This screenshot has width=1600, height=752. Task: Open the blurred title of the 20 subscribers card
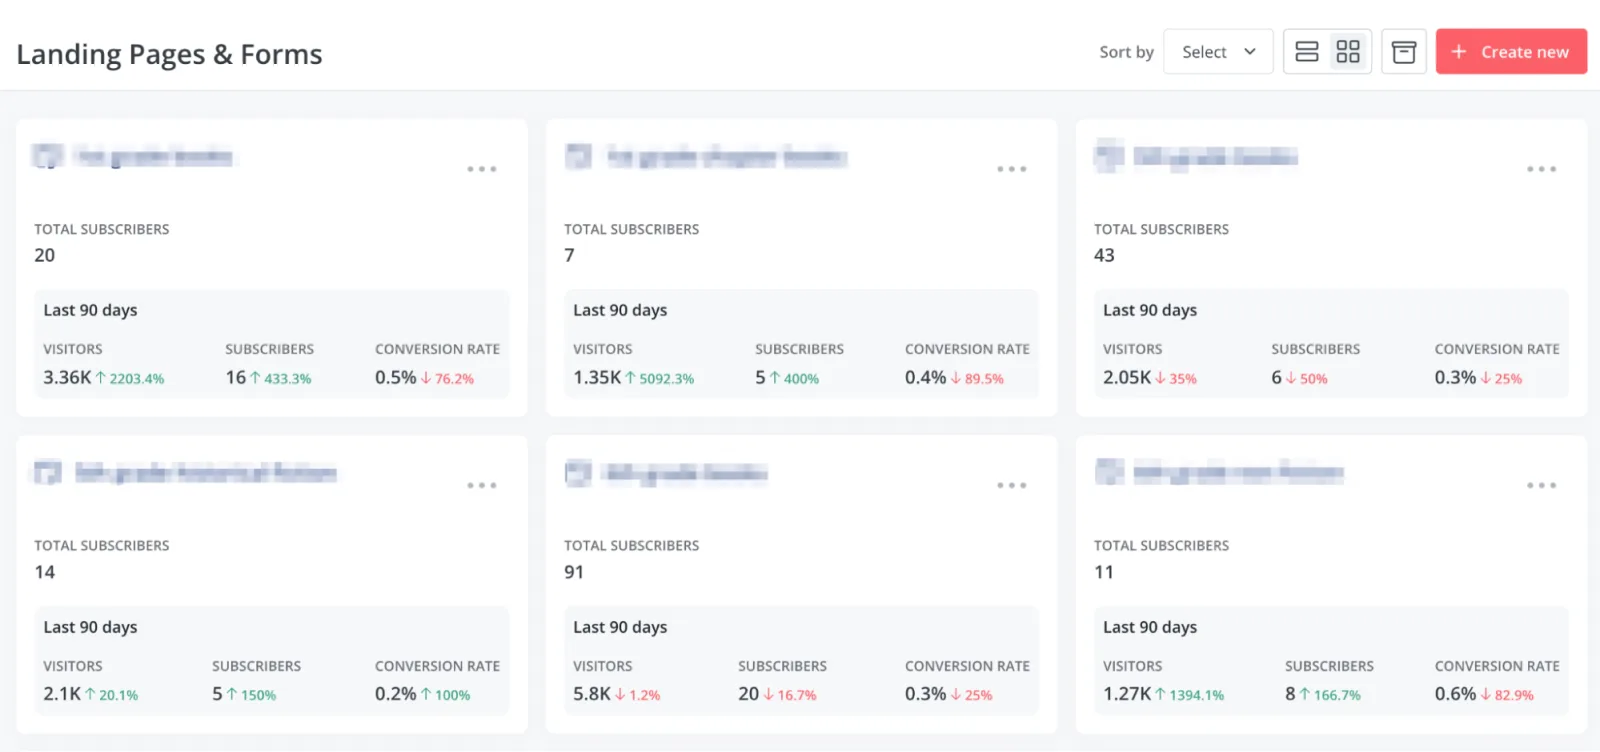(x=154, y=157)
